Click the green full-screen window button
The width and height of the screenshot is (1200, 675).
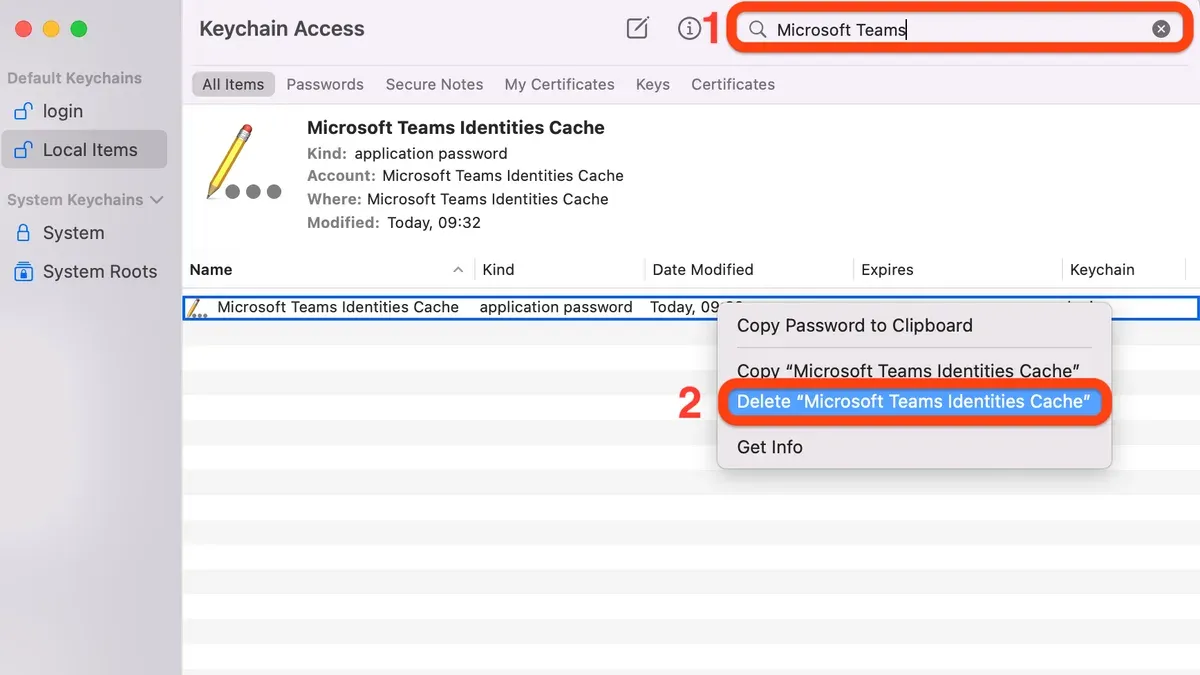[79, 29]
